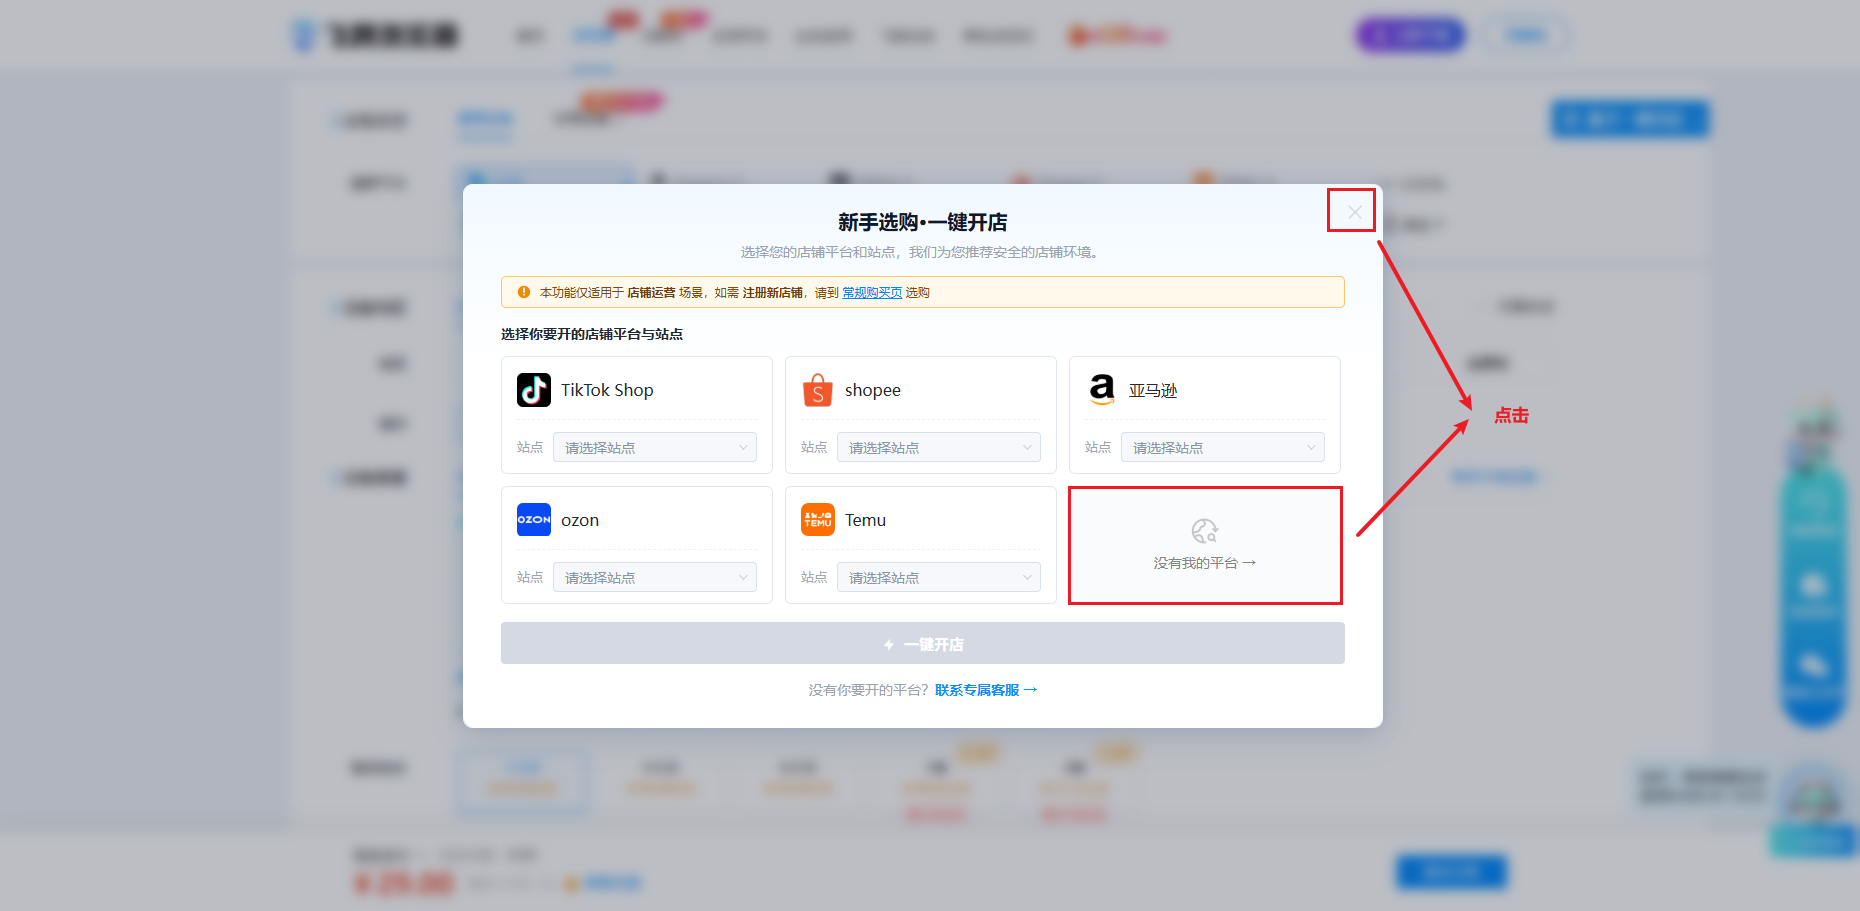The image size is (1860, 911).
Task: Click the shopee platform name
Action: pos(873,390)
